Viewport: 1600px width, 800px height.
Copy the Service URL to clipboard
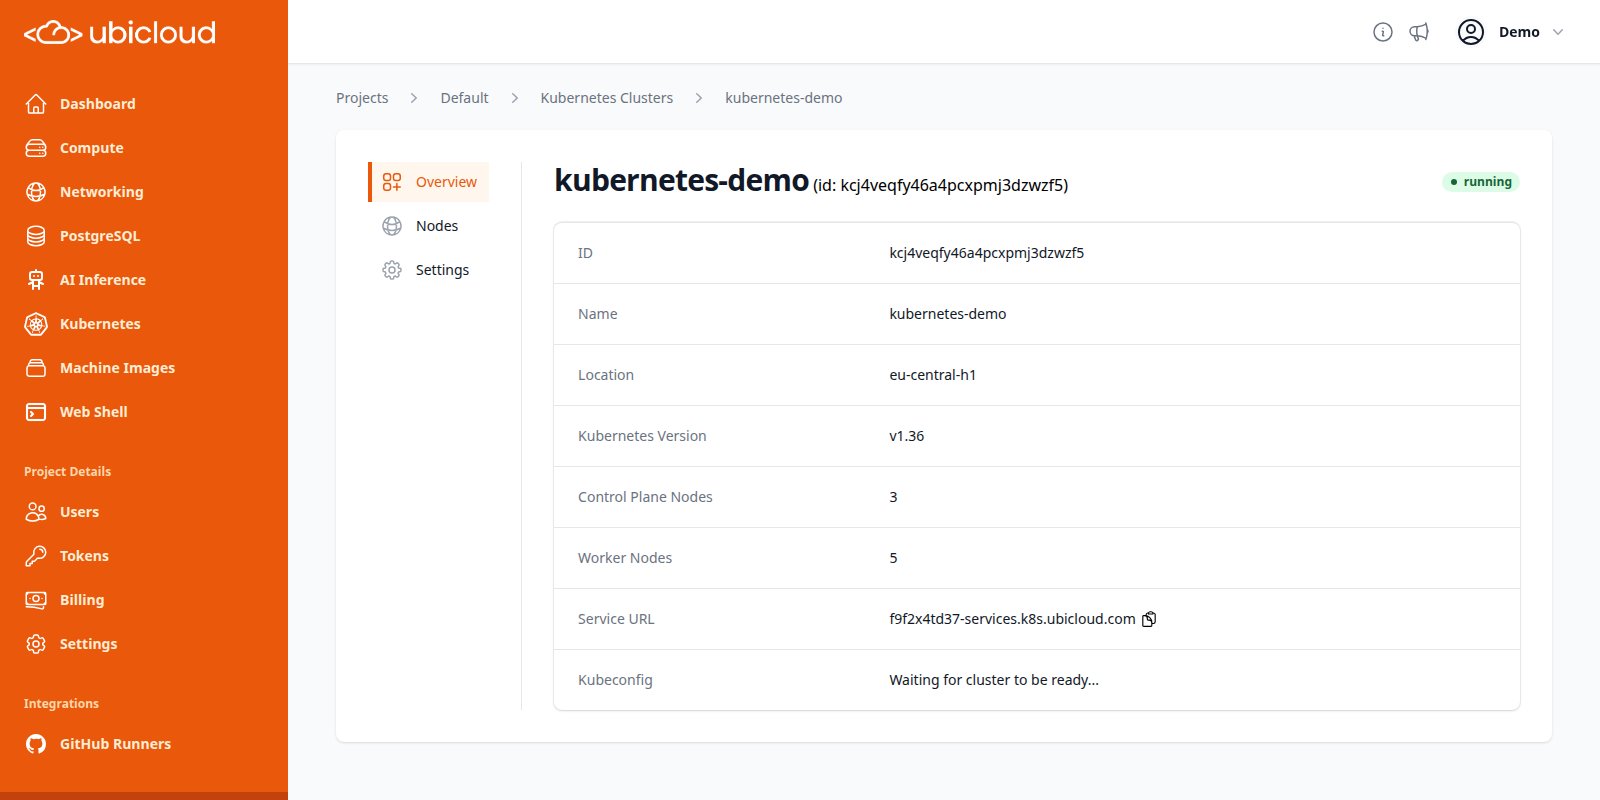click(x=1149, y=619)
